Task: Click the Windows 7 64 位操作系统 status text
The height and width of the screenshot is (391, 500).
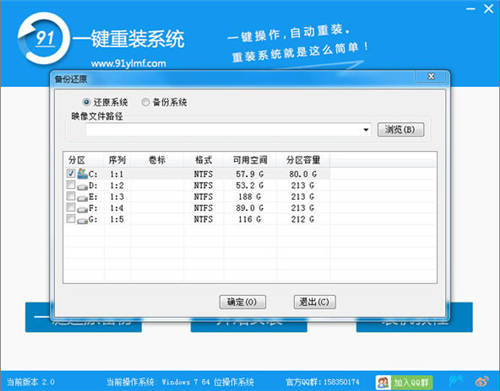Action: click(208, 382)
